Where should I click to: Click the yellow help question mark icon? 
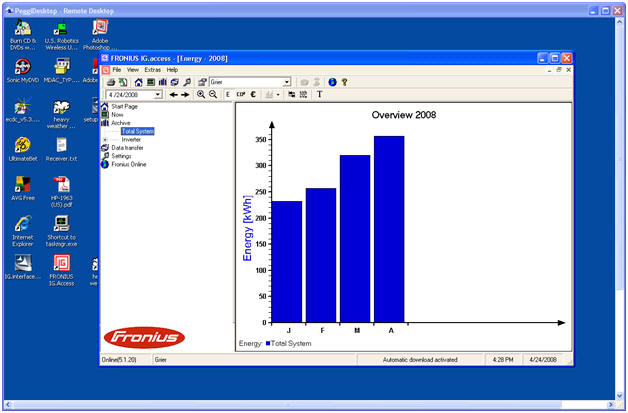coord(344,82)
